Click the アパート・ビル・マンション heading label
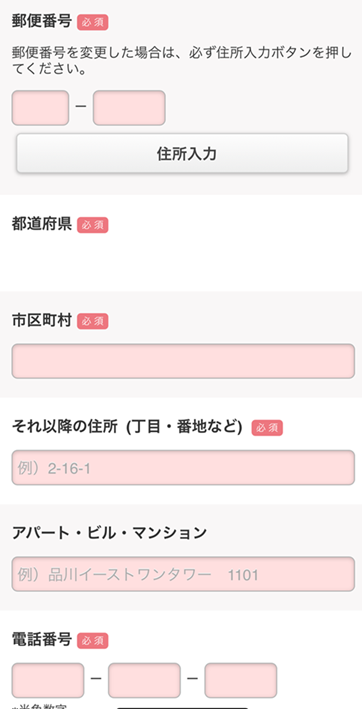Viewport: 362px width, 709px height. click(109, 533)
